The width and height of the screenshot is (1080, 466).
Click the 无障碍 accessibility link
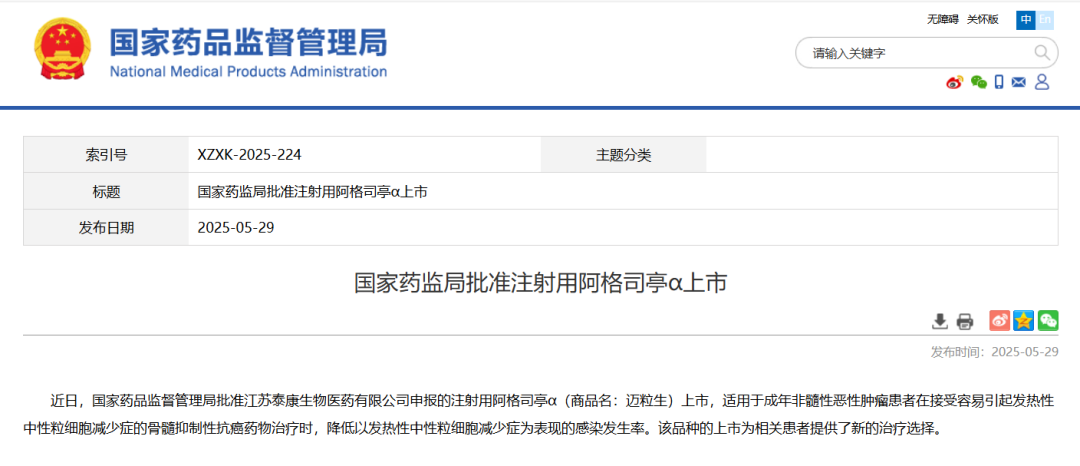tap(942, 19)
